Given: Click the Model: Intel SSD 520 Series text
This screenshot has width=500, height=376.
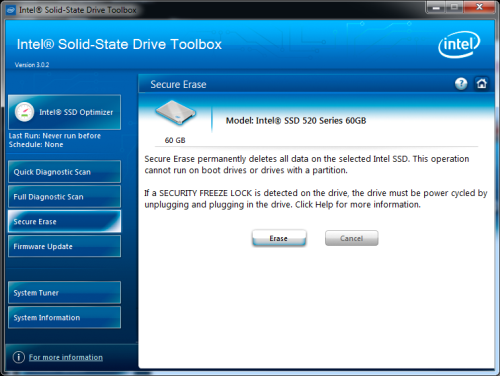Looking at the screenshot, I should point(296,121).
